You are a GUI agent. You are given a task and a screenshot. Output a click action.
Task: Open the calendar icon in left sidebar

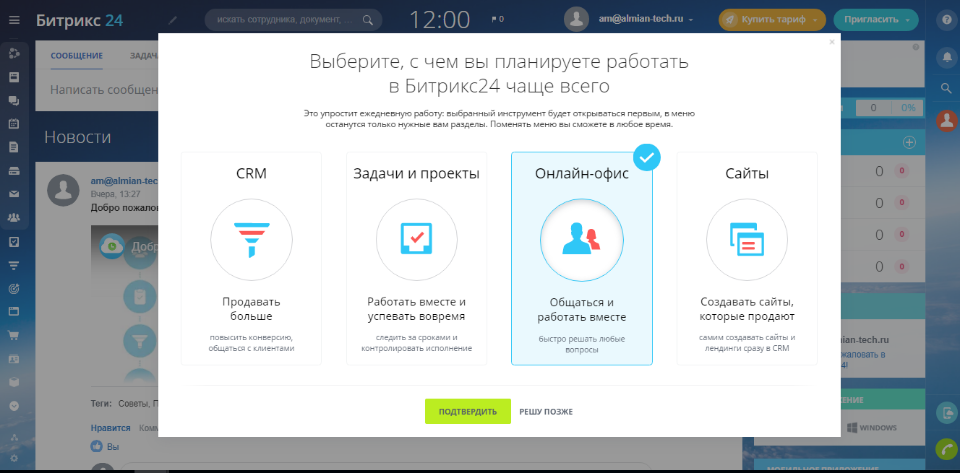click(14, 124)
